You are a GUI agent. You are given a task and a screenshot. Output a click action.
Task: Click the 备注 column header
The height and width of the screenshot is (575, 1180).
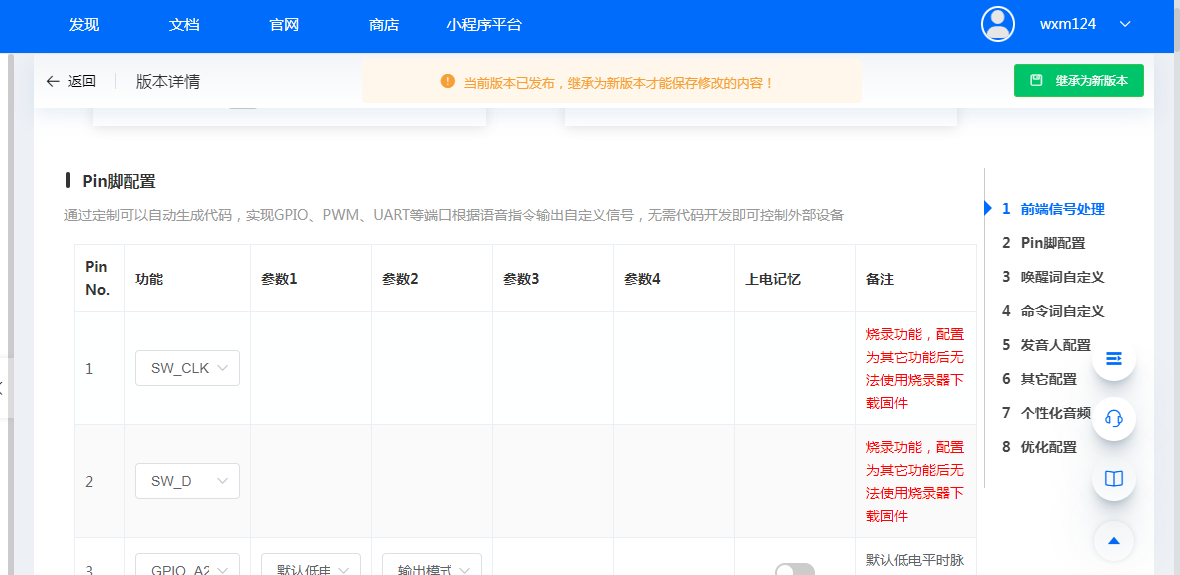pyautogui.click(x=880, y=278)
